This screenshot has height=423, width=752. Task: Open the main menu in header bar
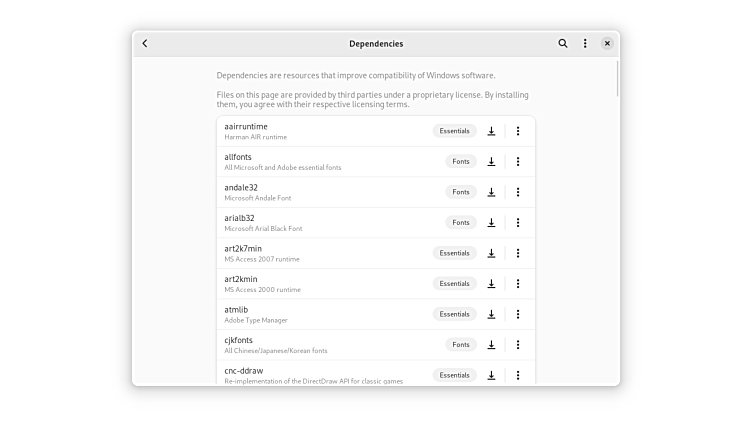585,44
